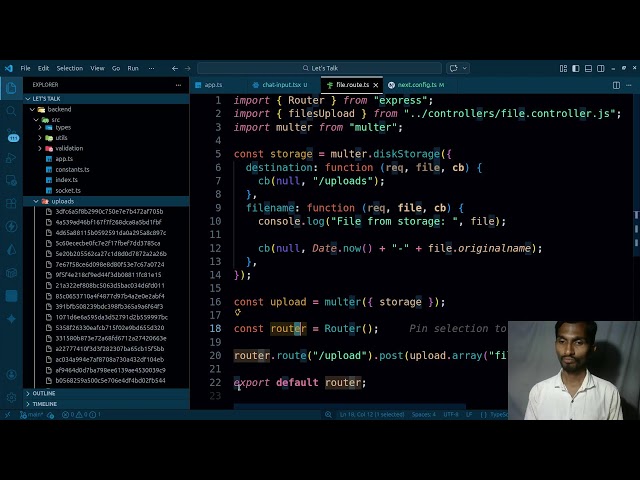Click the Let's Talk command center search box
640x480 pixels.
[320, 68]
